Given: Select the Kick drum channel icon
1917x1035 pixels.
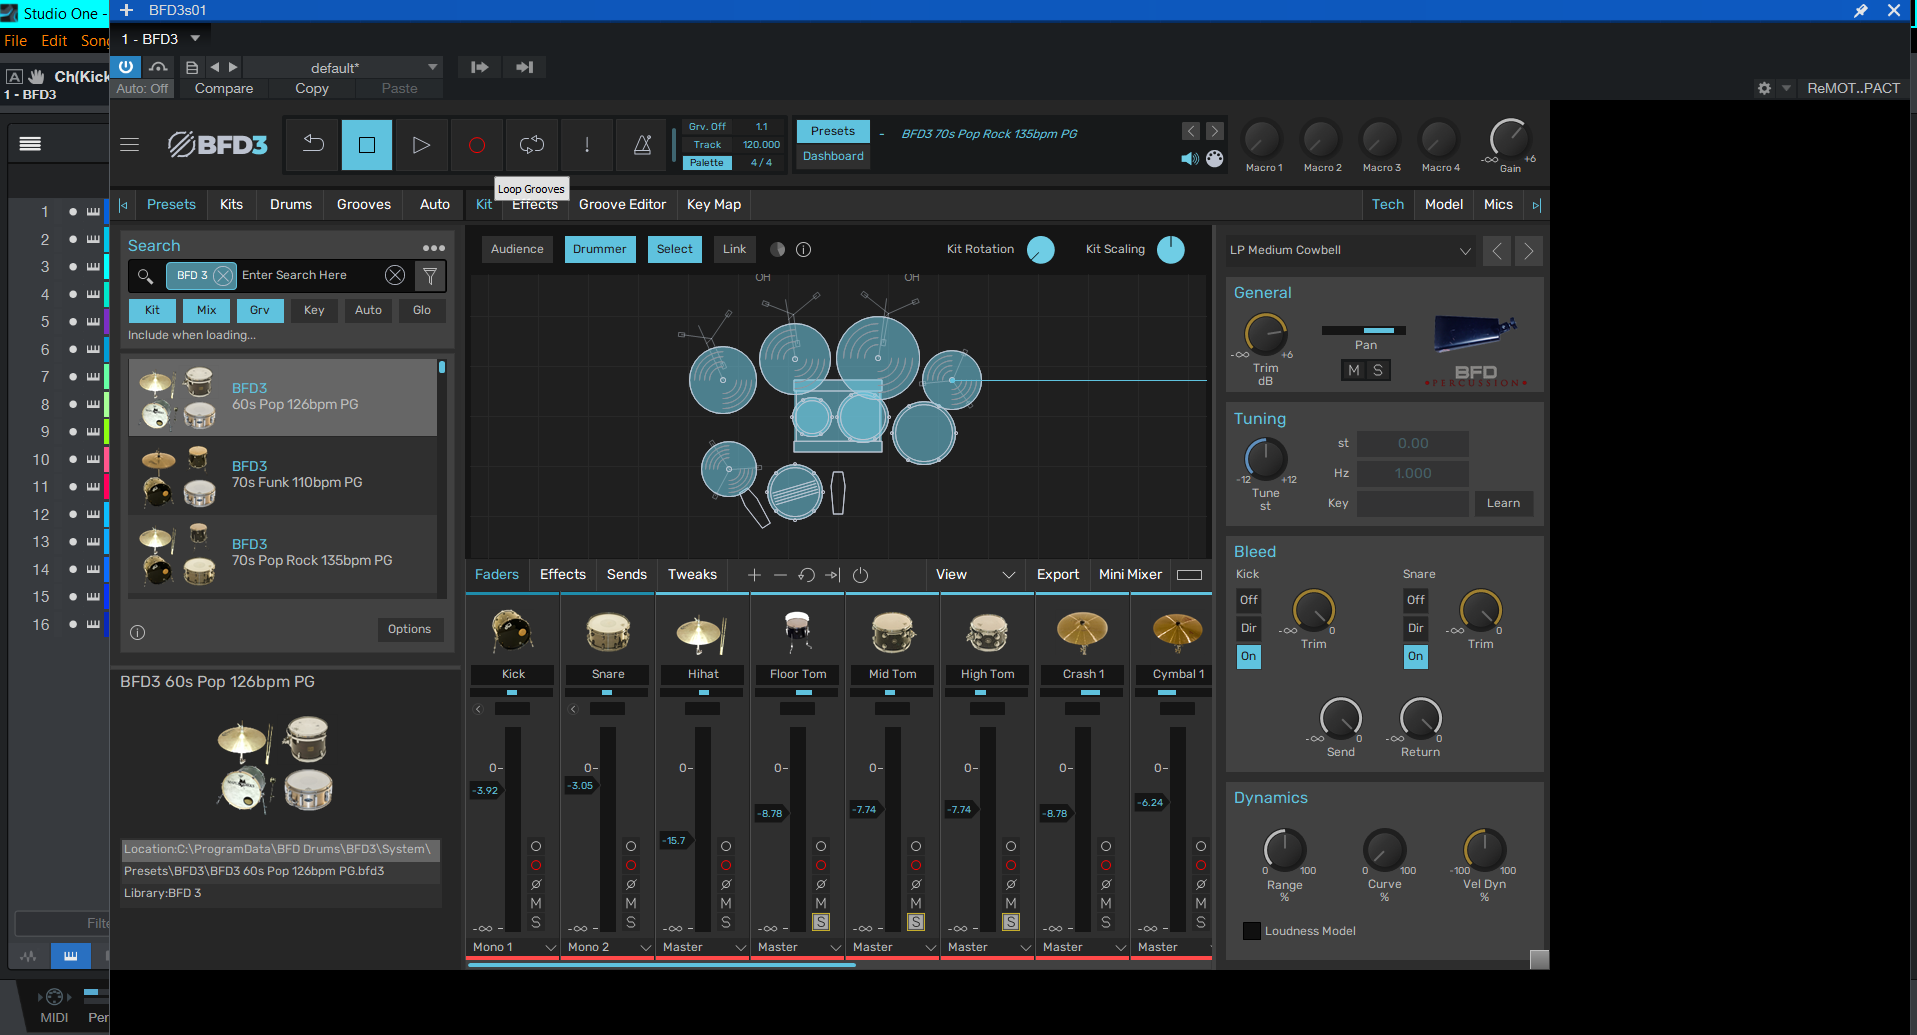Looking at the screenshot, I should pyautogui.click(x=513, y=632).
